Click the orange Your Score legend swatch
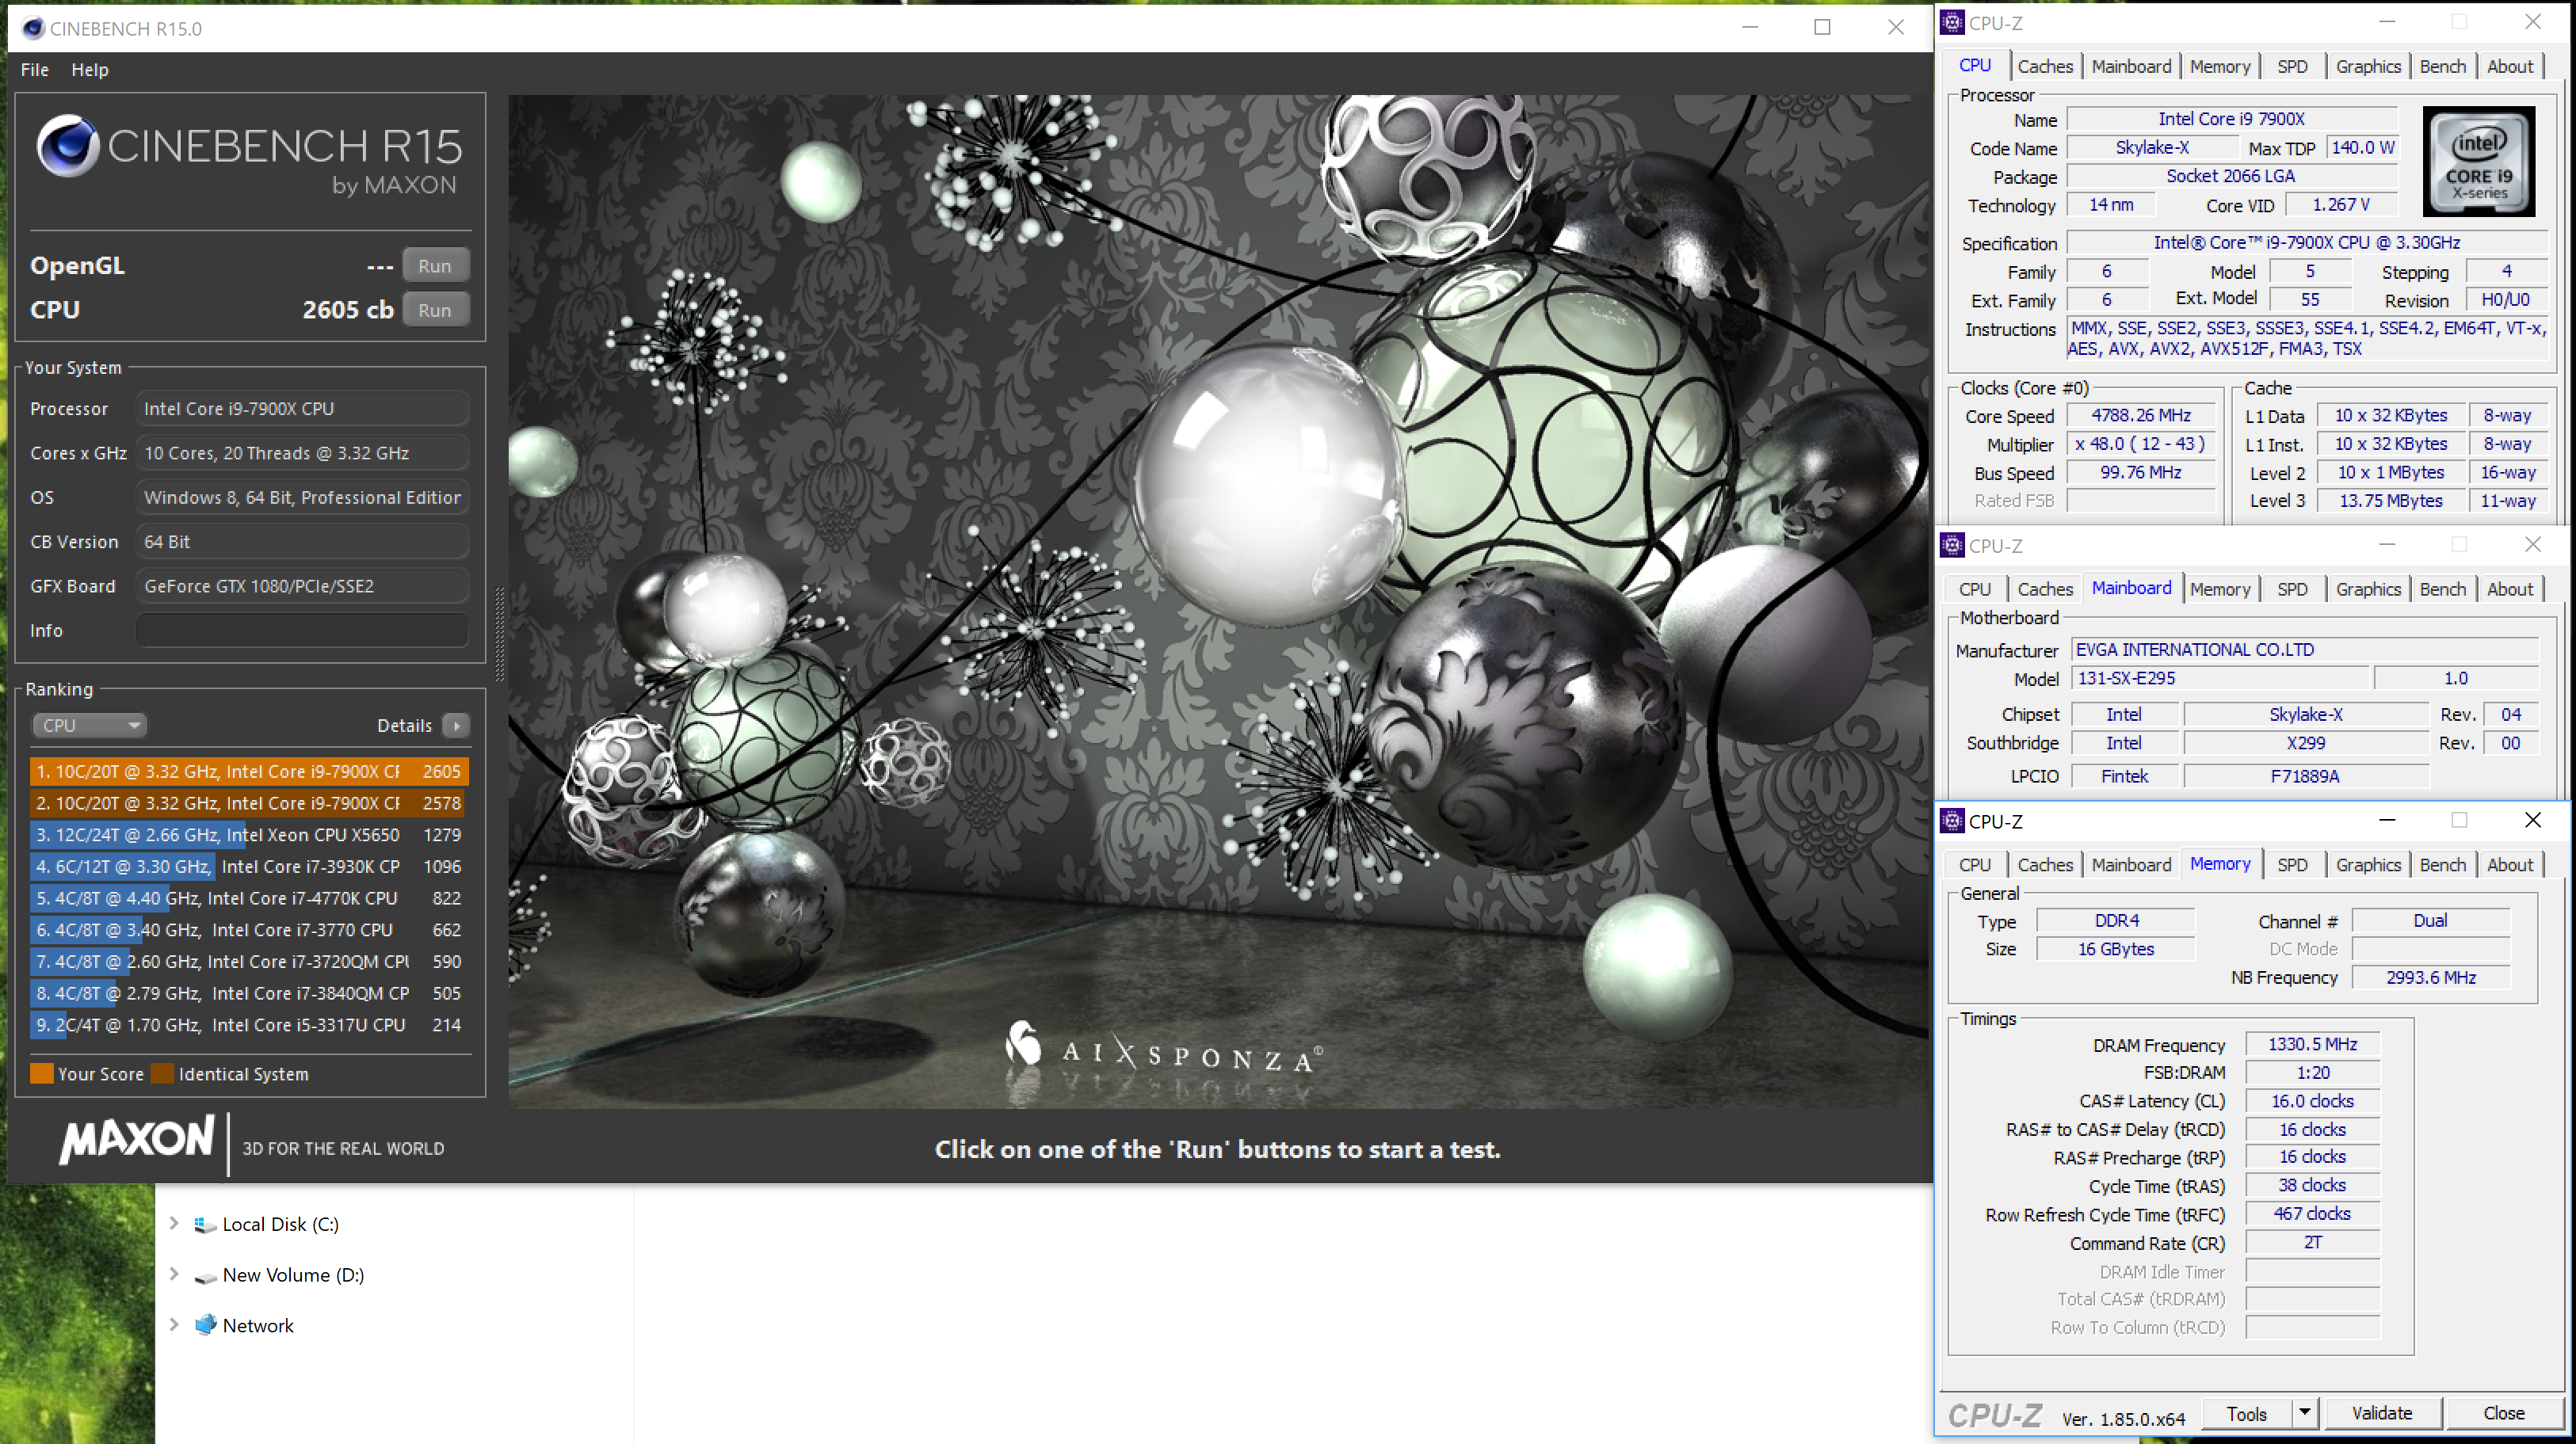This screenshot has width=2576, height=1444. [x=42, y=1074]
